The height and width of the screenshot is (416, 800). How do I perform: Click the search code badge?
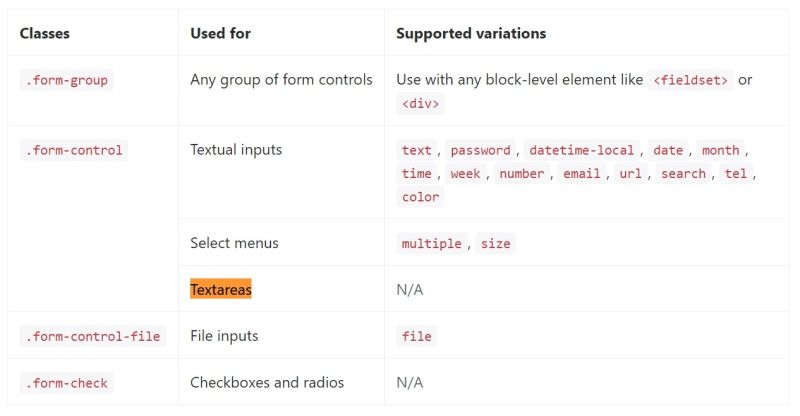pyautogui.click(x=683, y=174)
